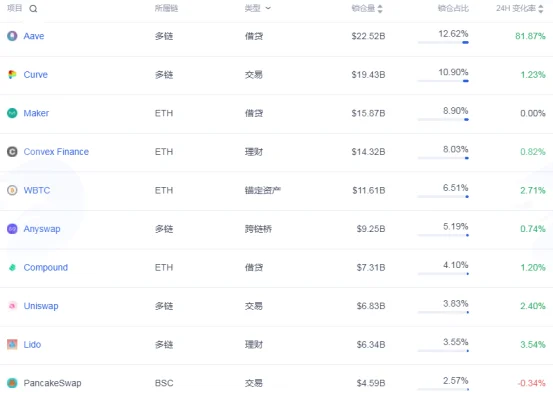Image resolution: width=553 pixels, height=393 pixels.
Task: Click the Anyswap purple logo icon
Action: (x=12, y=229)
